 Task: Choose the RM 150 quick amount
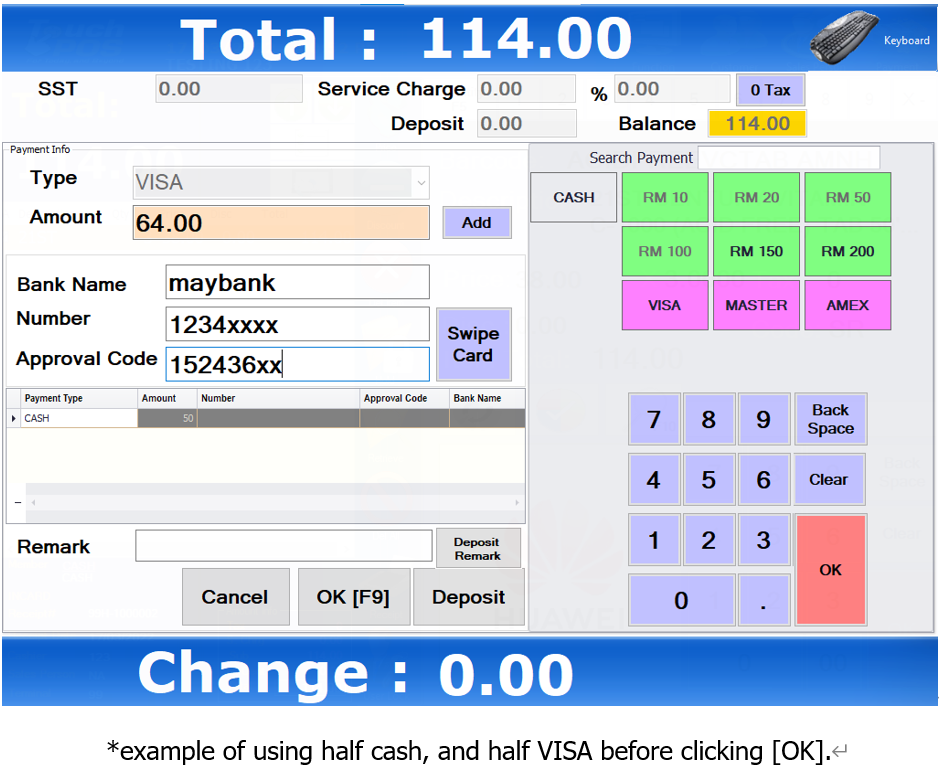(756, 251)
